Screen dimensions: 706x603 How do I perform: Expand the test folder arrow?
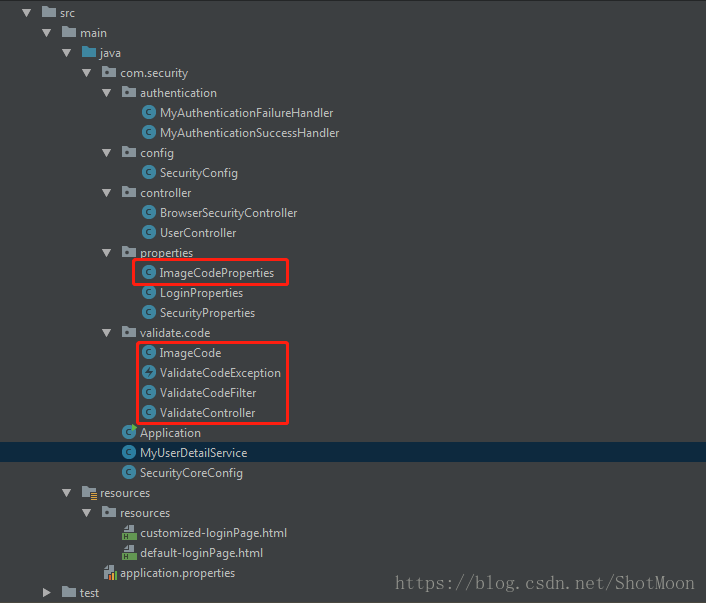46,593
